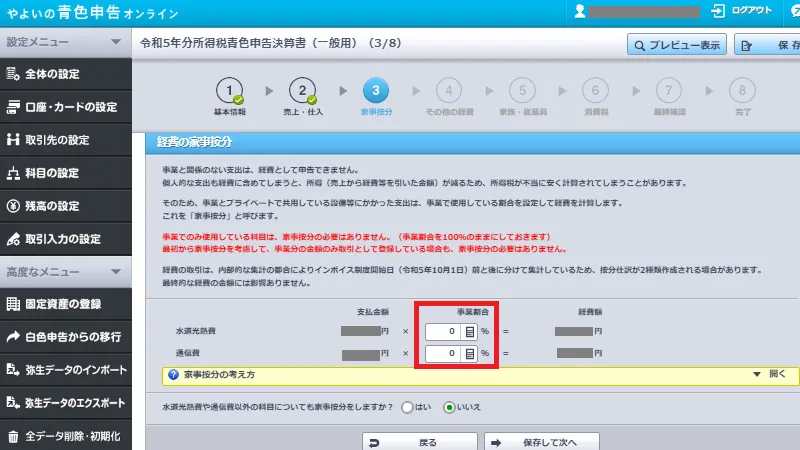Click the 水道光熱費 事業割合 percentage field
Viewport: 800px width, 450px height.
[x=442, y=332]
